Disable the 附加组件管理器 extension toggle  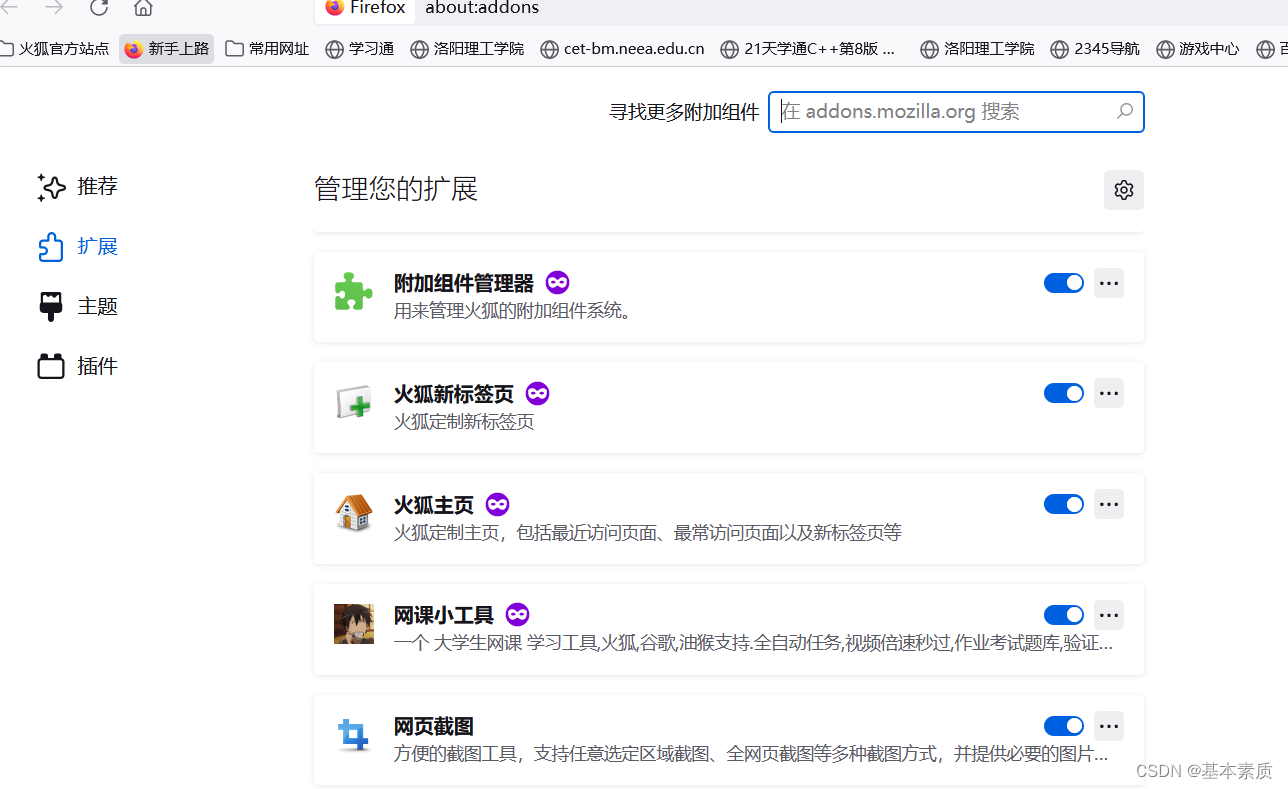(1064, 283)
